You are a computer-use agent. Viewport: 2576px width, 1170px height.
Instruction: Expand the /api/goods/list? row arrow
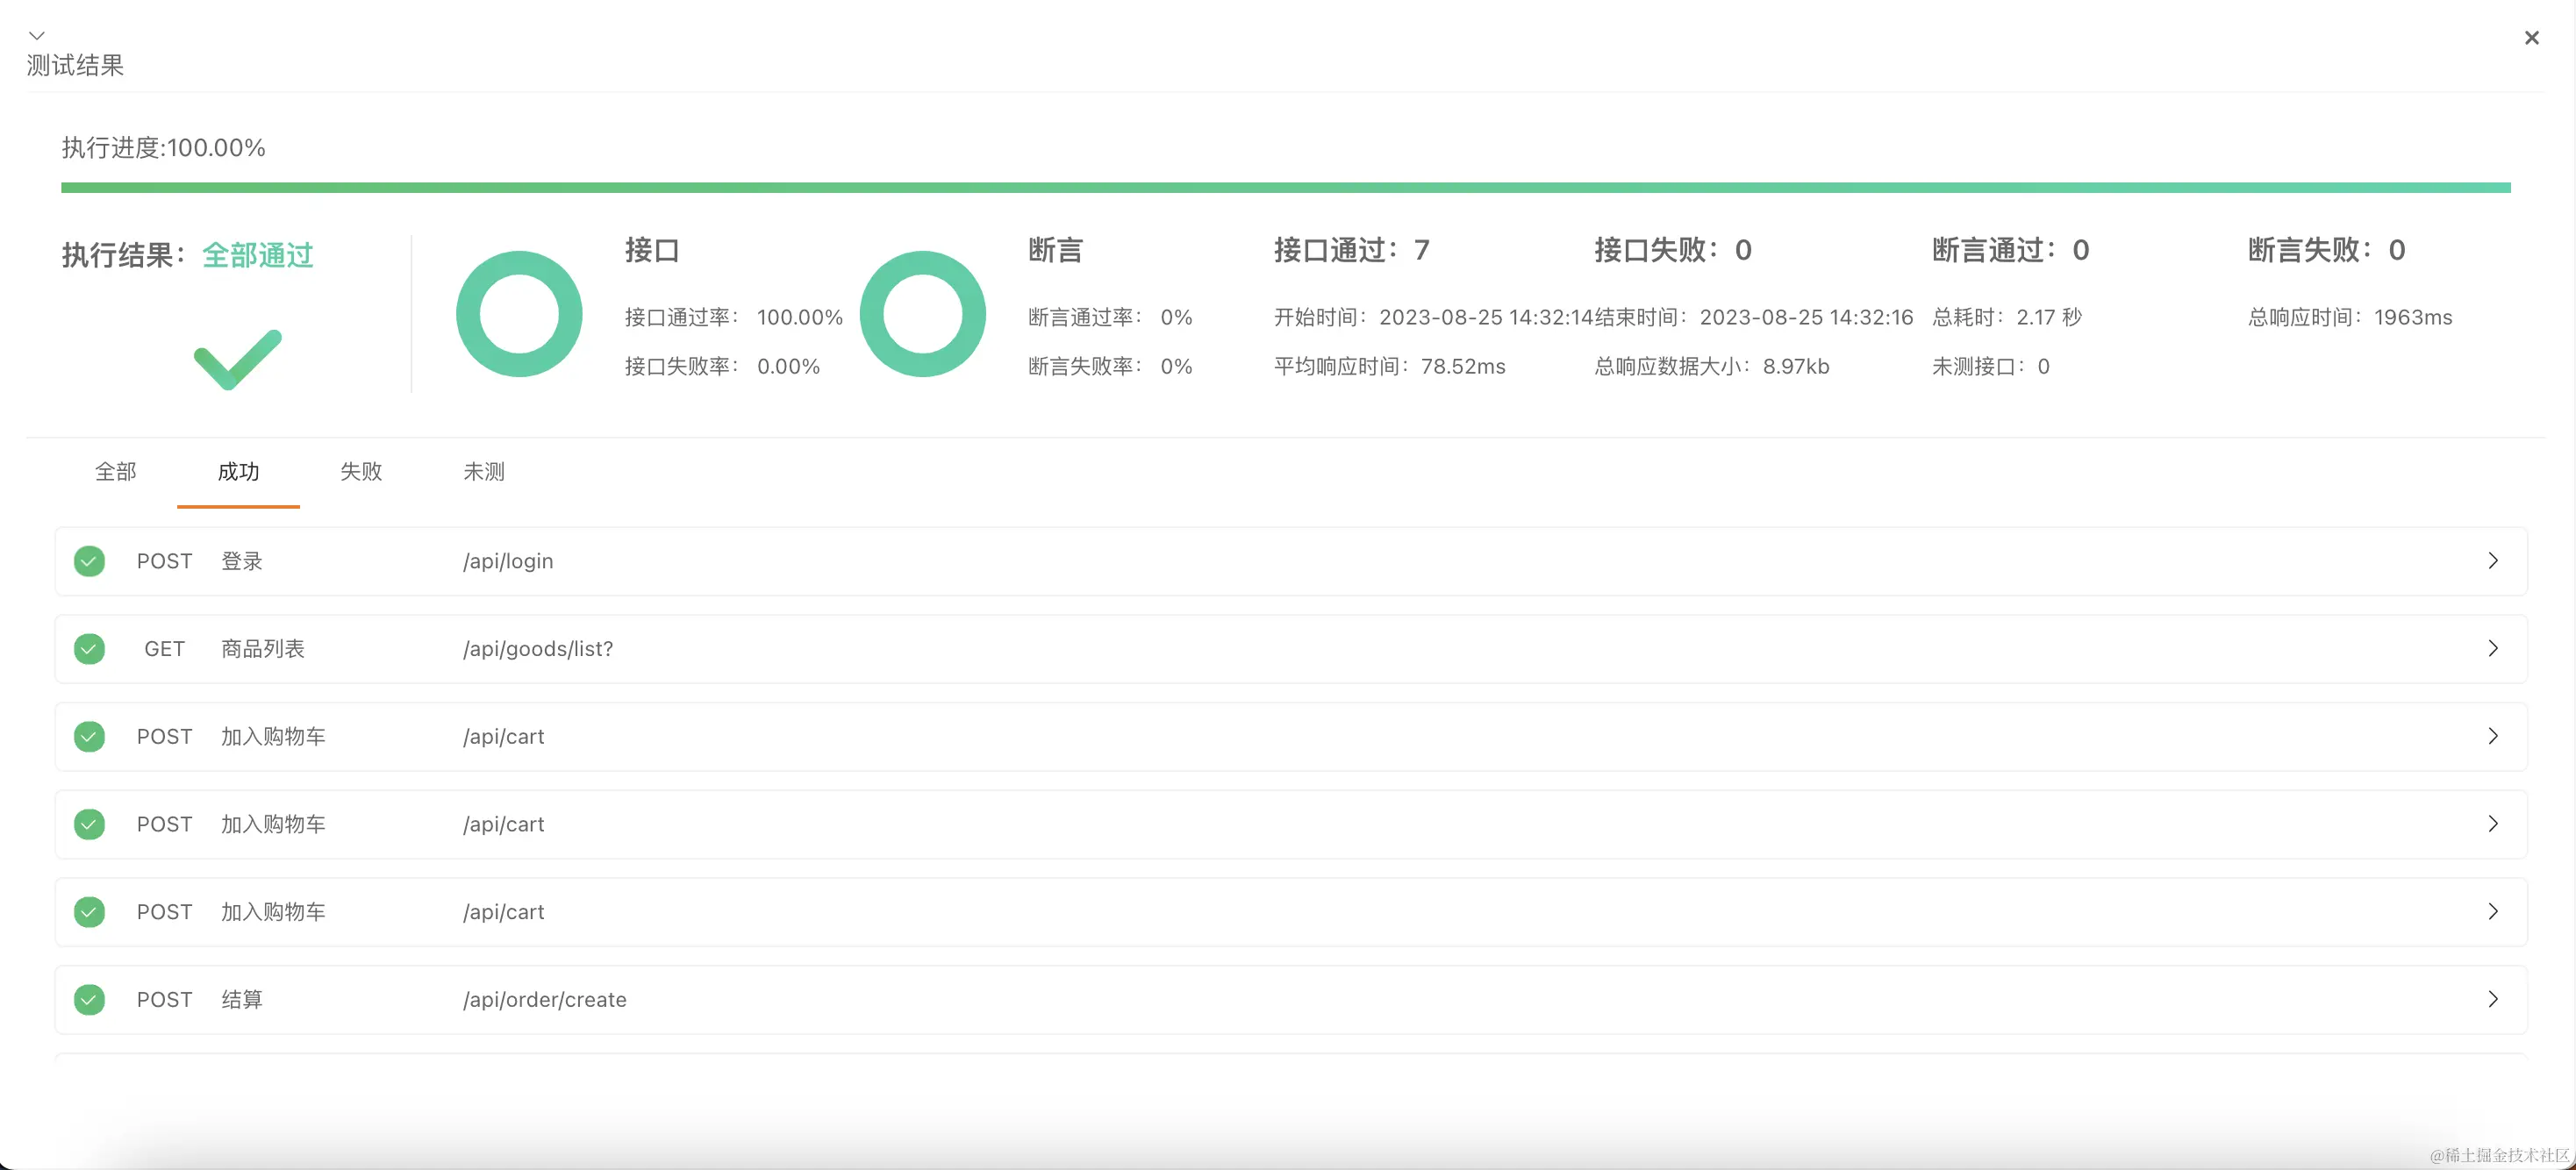tap(2492, 649)
